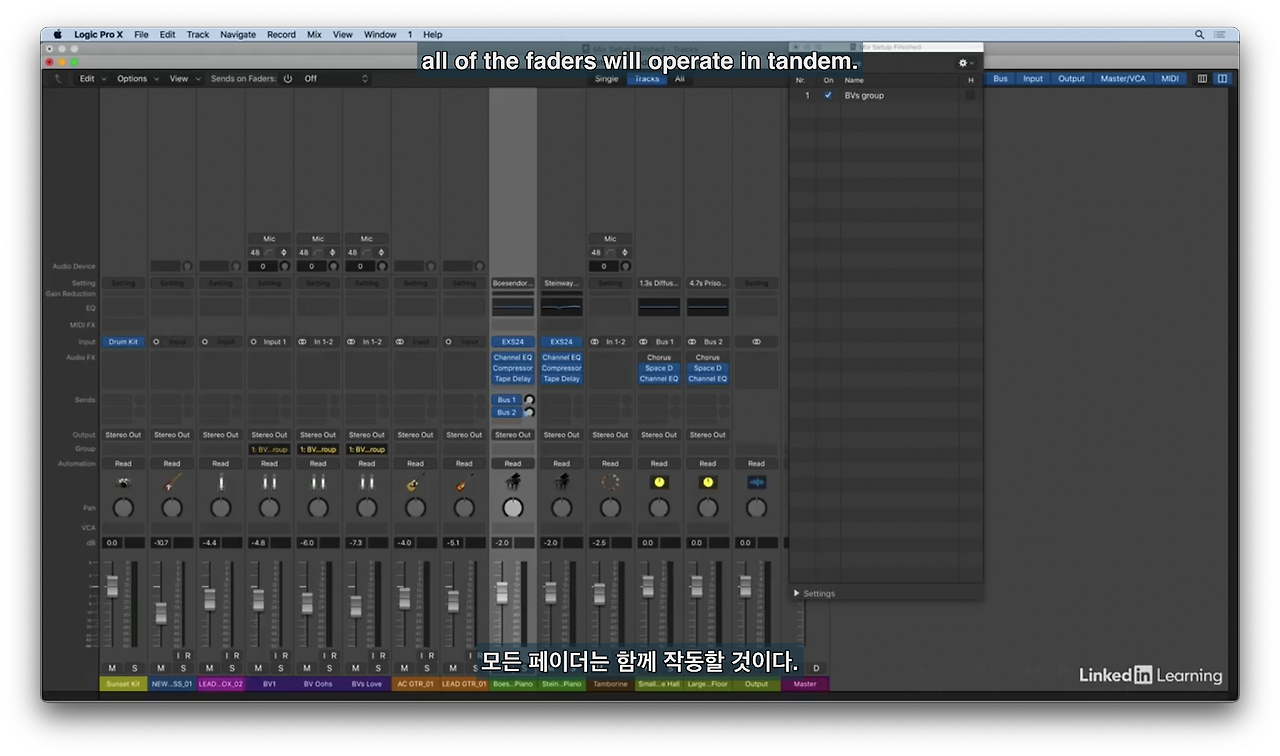Toggle the Bus channel filter button
Screen dimensions: 1280x756
click(1000, 79)
